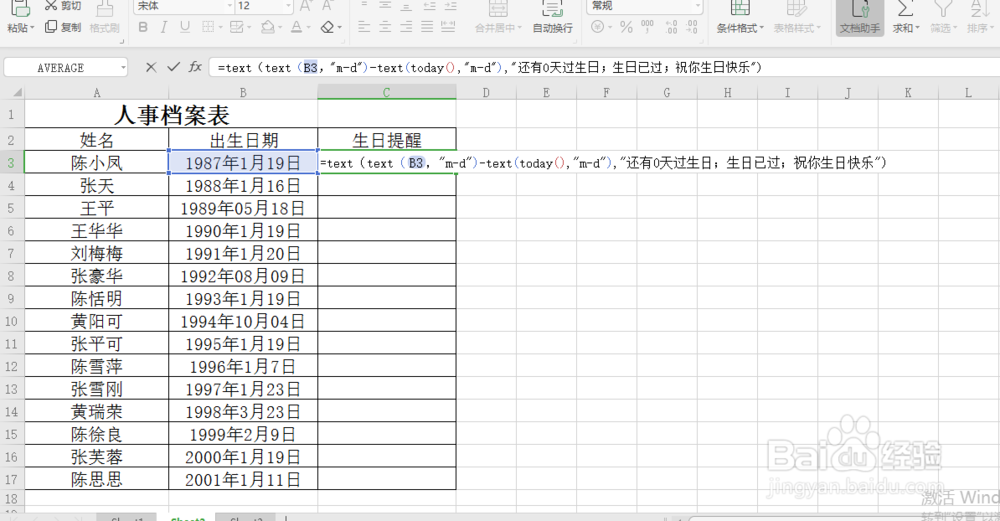Viewport: 1000px width, 521px height.
Task: Open the Paste (粘贴) dropdown arrow
Action: (x=32, y=29)
